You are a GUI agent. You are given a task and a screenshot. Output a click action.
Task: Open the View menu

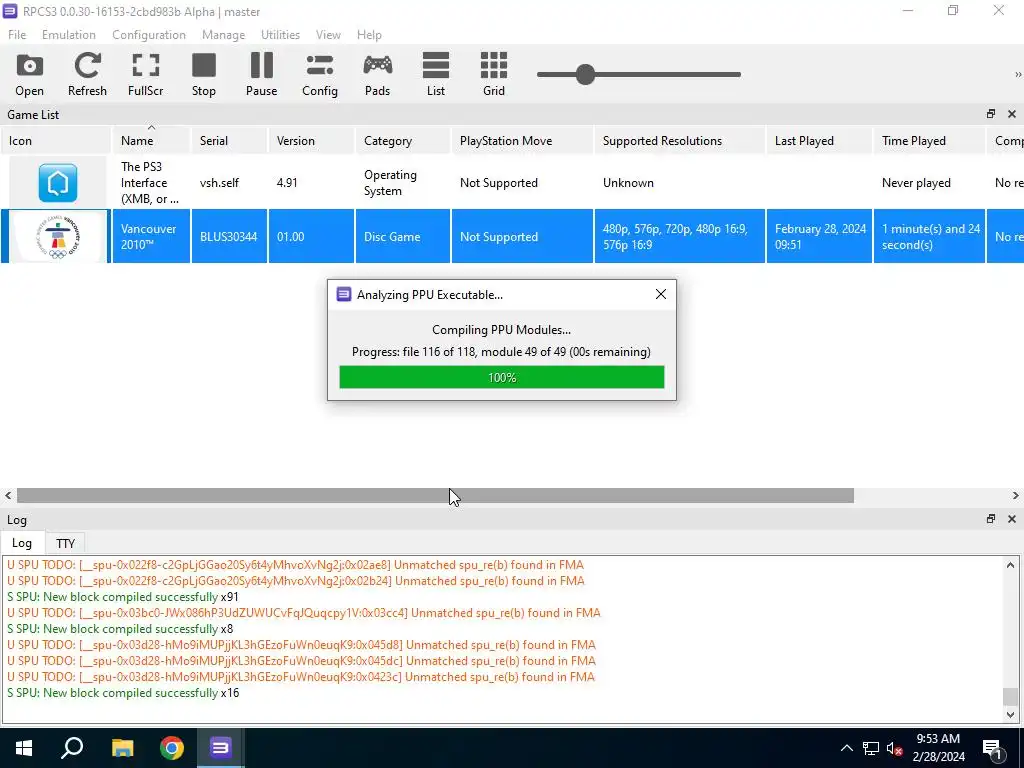[x=328, y=35]
